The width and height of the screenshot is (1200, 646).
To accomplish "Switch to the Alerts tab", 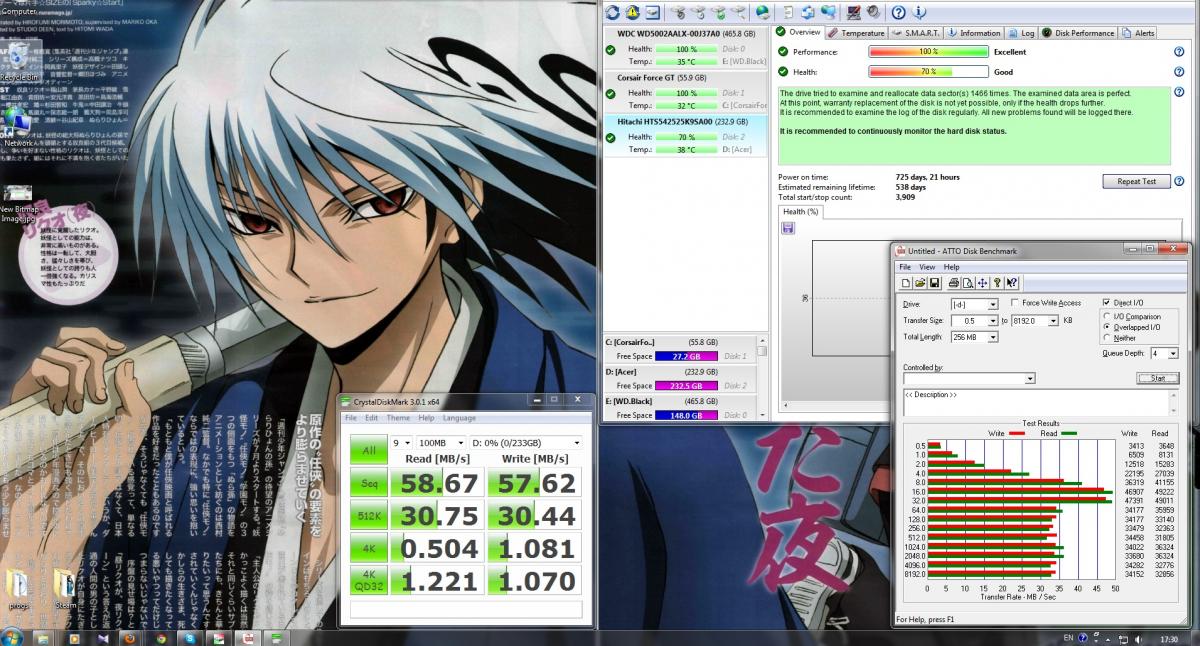I will [1138, 33].
